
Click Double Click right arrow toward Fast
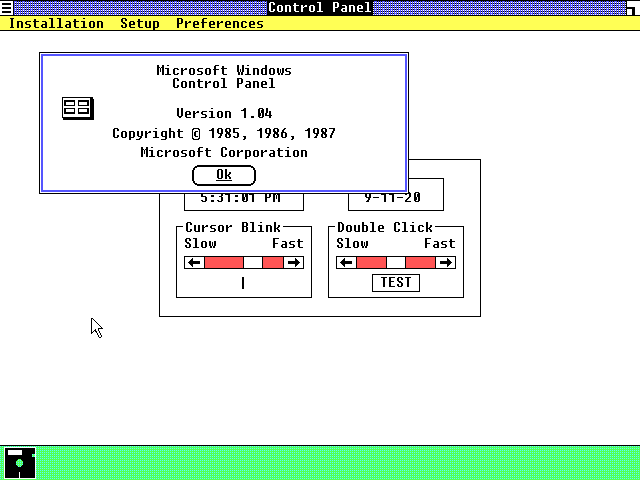point(445,262)
